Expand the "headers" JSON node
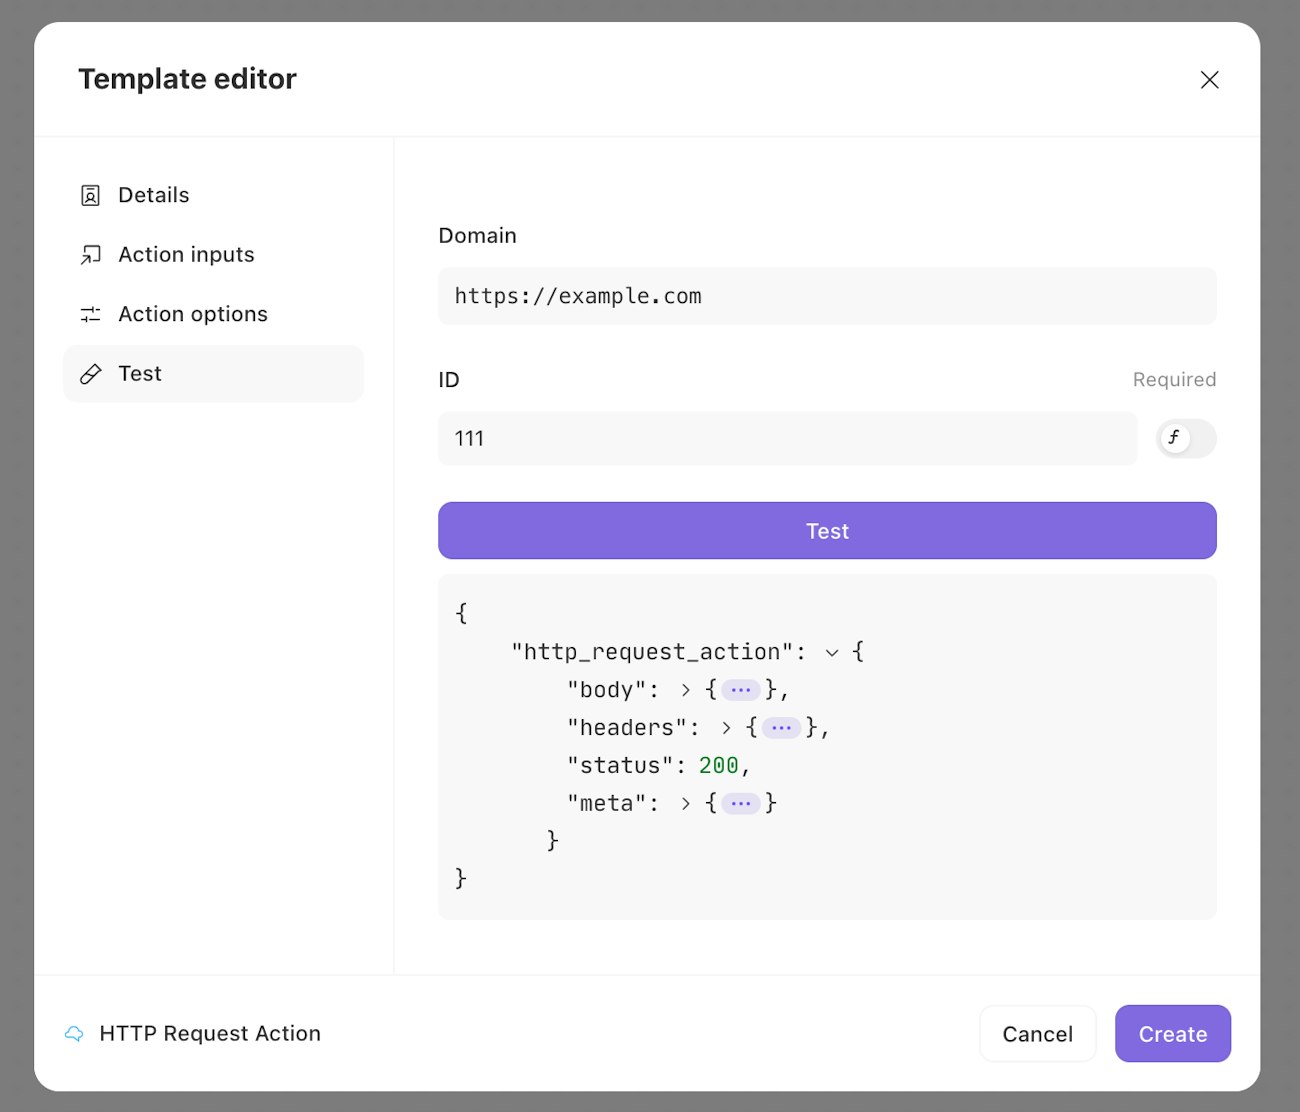This screenshot has height=1112, width=1300. coord(726,728)
